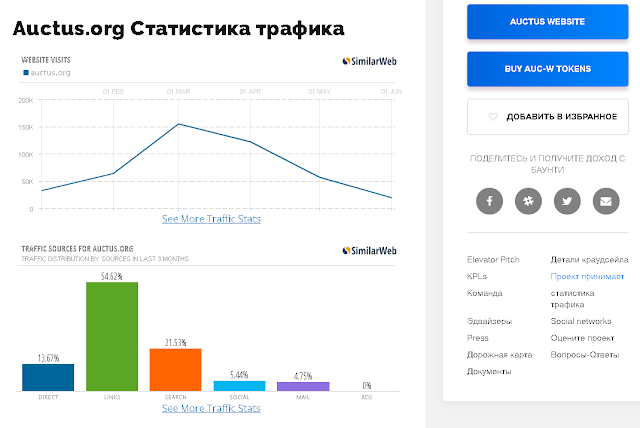Open the Press section link
Viewport: 640px width, 428px height.
(x=478, y=338)
